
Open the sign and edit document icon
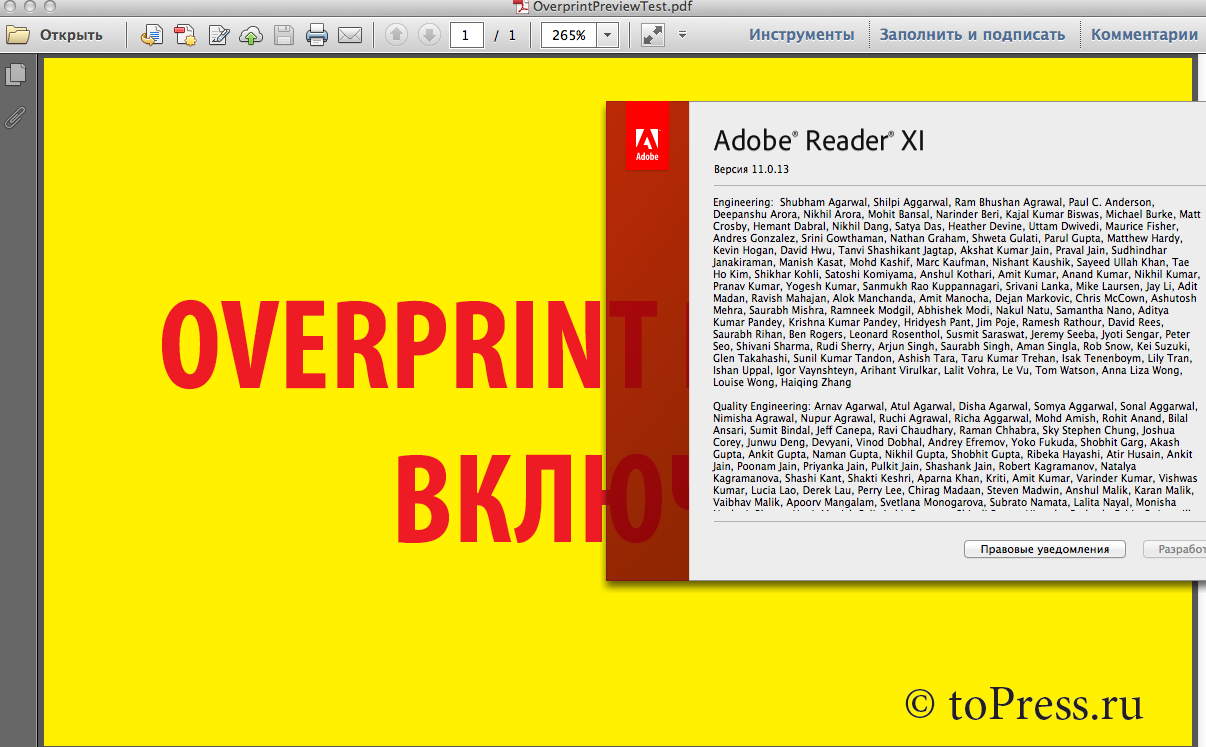click(218, 35)
